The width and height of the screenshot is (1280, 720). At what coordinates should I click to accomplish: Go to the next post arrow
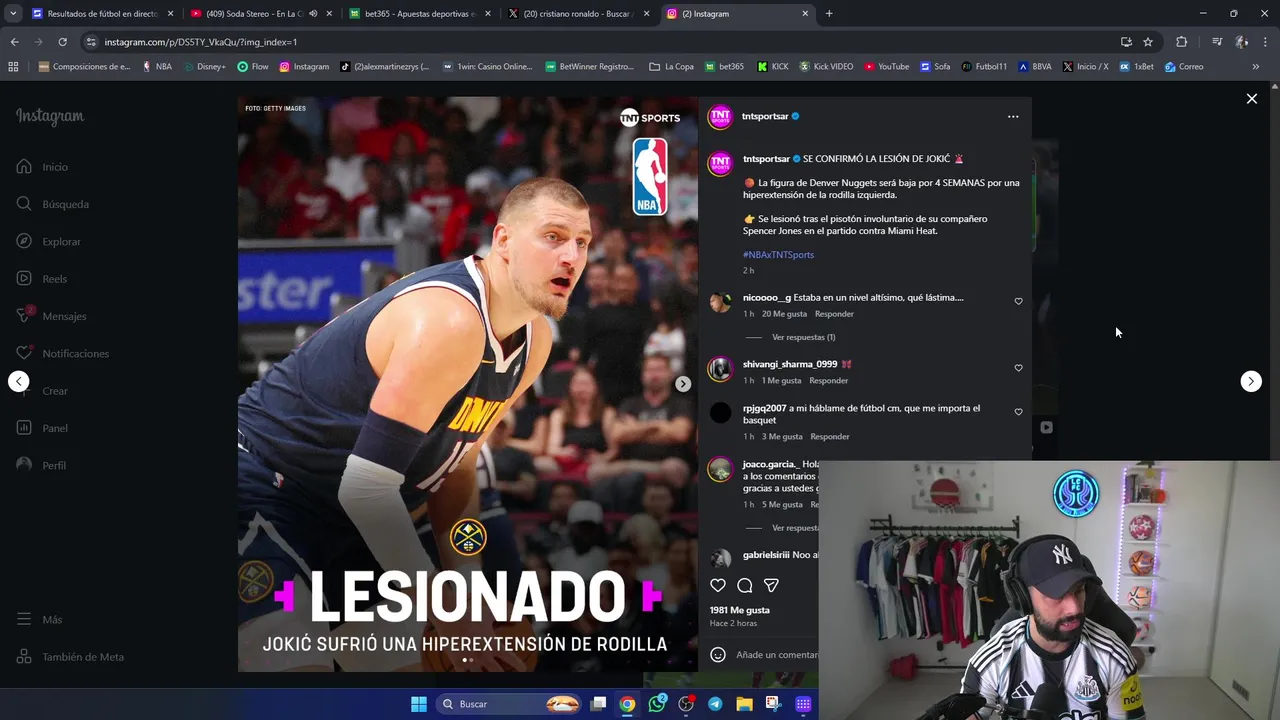[x=1251, y=381]
